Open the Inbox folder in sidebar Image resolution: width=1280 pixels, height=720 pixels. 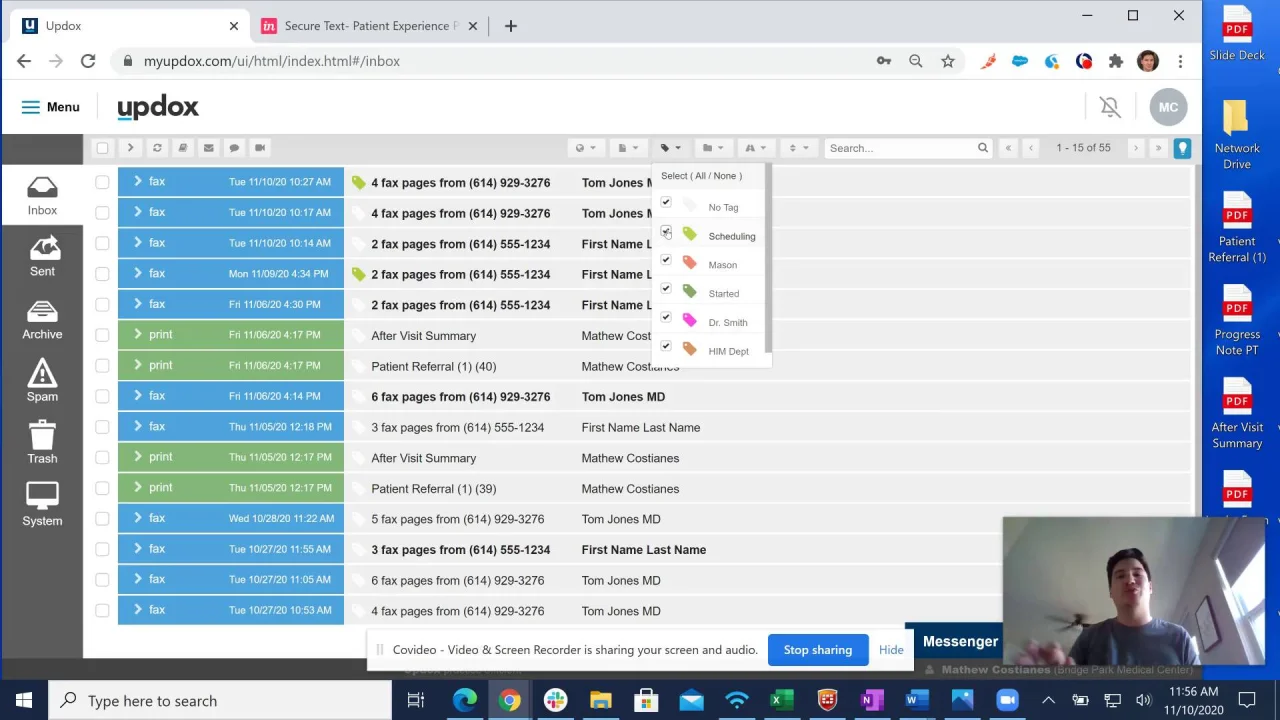tap(42, 195)
